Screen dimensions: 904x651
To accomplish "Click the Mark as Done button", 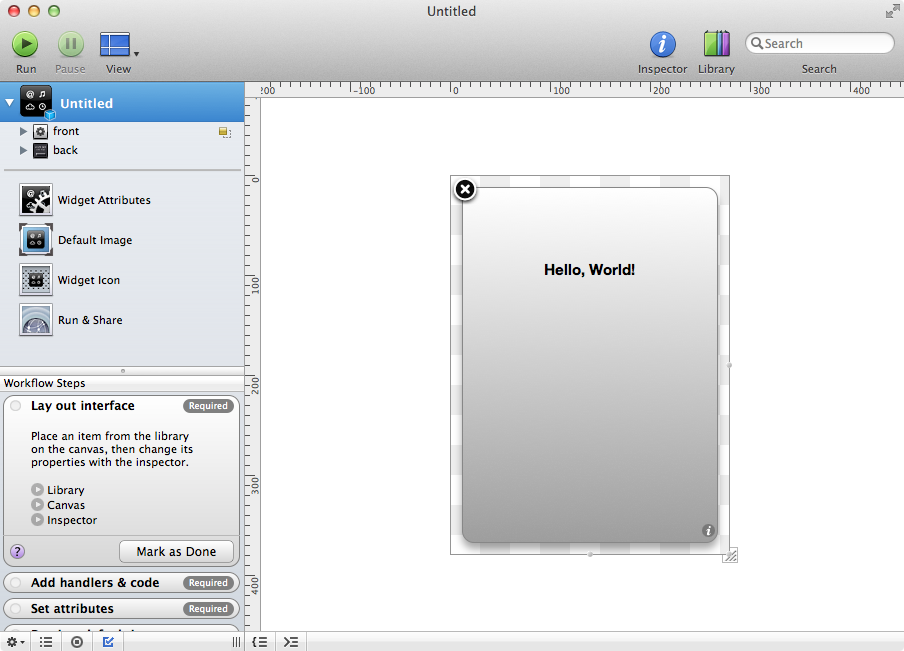I will (176, 551).
